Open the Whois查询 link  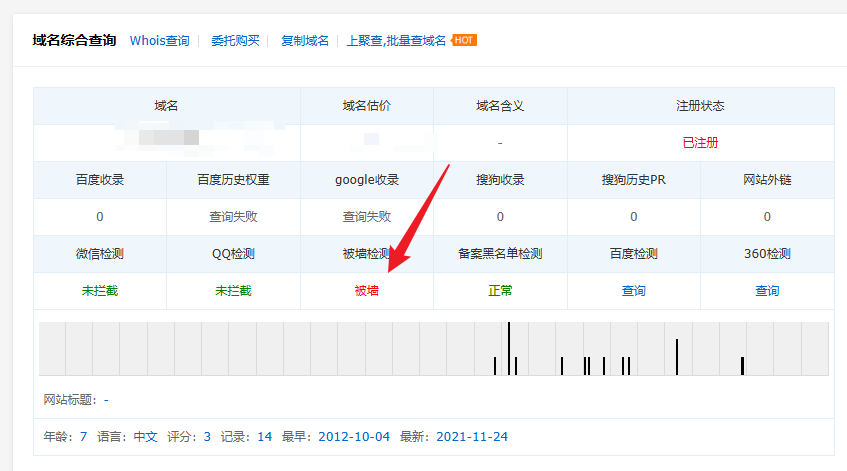pyautogui.click(x=159, y=41)
